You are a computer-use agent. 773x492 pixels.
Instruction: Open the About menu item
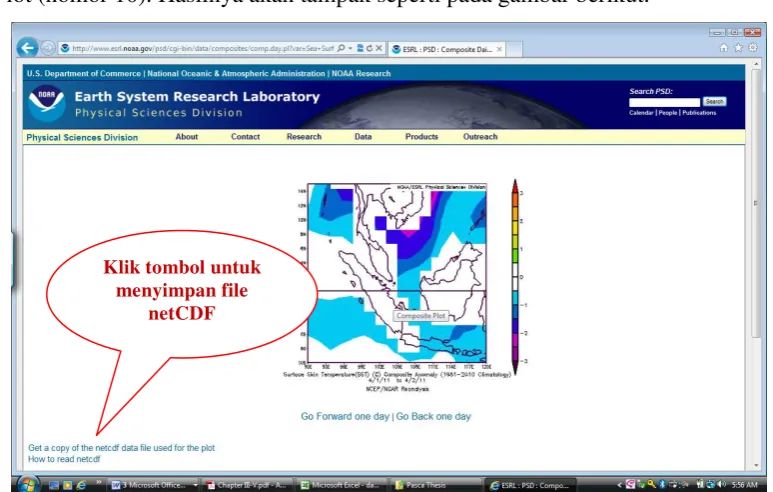pos(187,137)
